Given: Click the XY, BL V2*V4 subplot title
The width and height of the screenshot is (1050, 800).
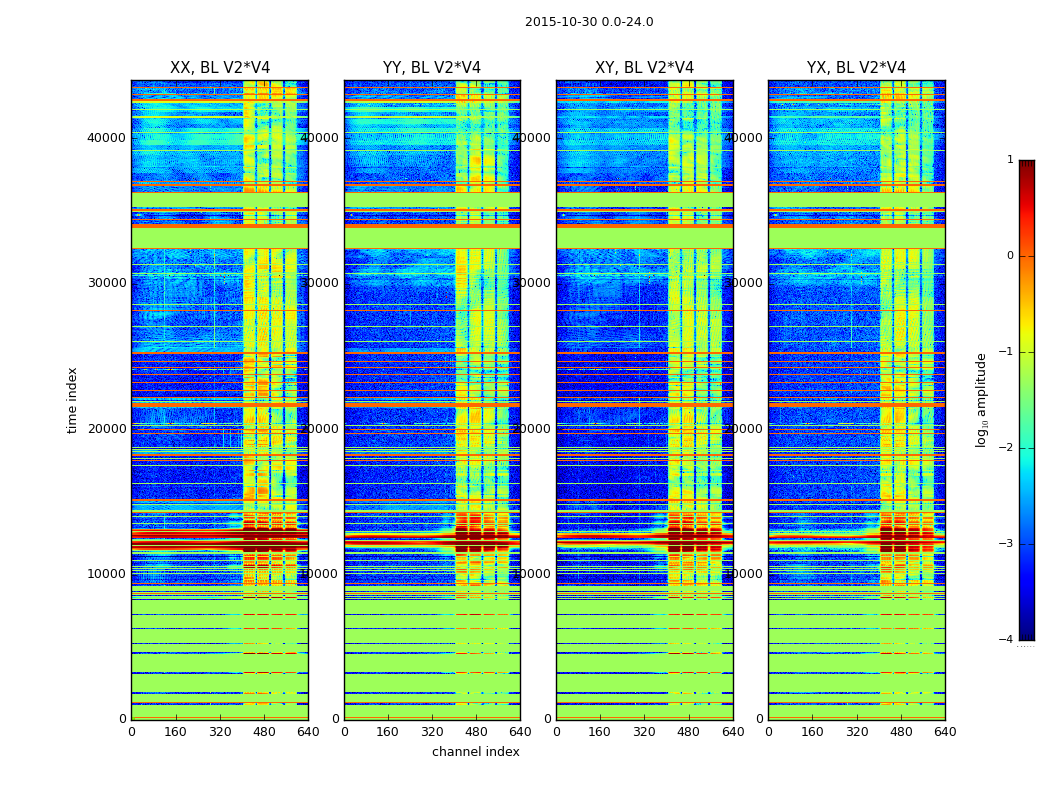Looking at the screenshot, I should (x=644, y=68).
